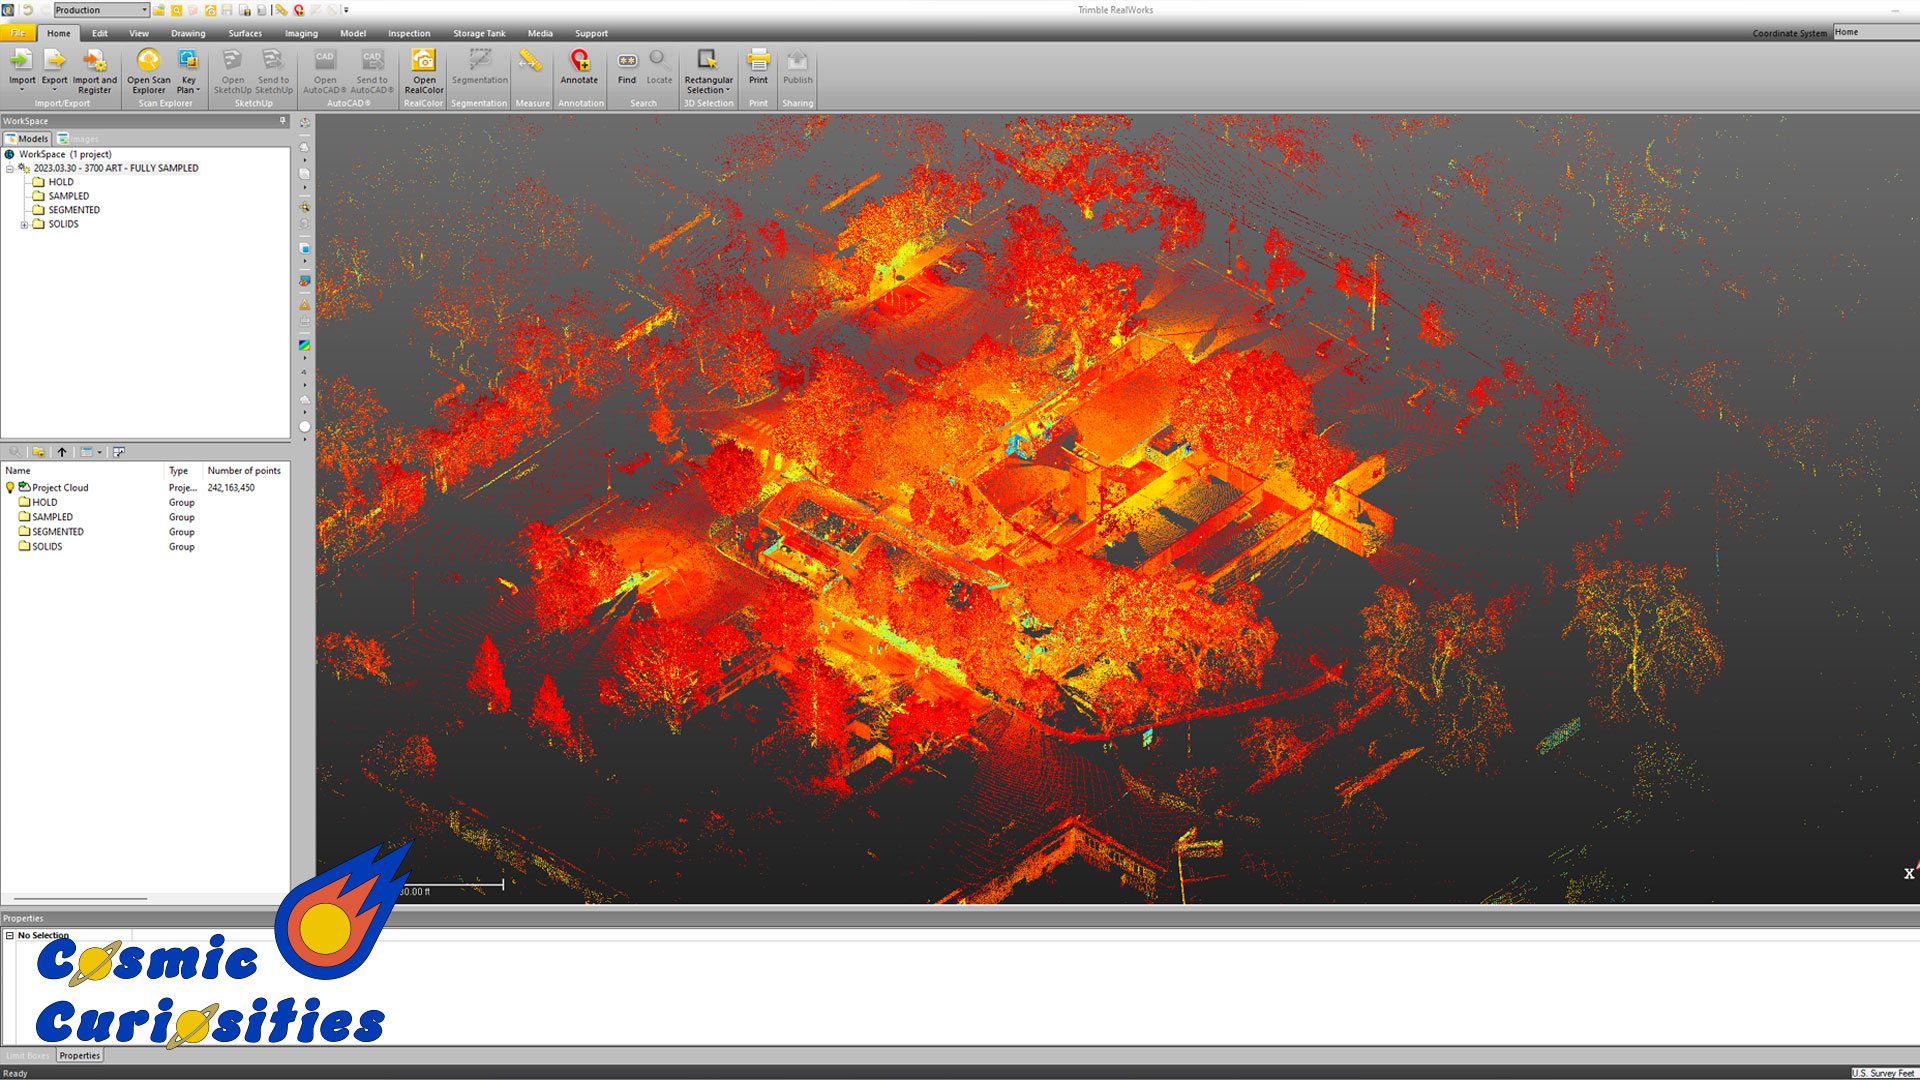Click the Number of points column header
This screenshot has width=1920, height=1080.
pyautogui.click(x=244, y=471)
